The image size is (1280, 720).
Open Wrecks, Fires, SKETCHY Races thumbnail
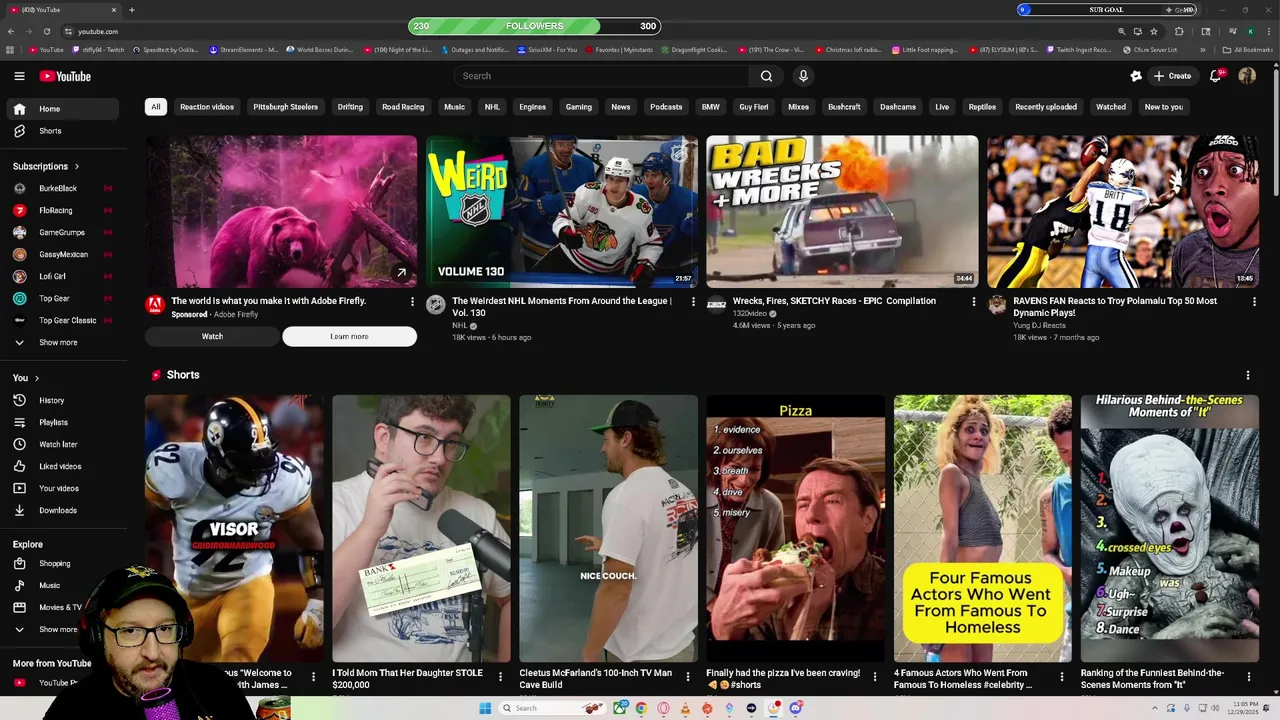coord(842,212)
